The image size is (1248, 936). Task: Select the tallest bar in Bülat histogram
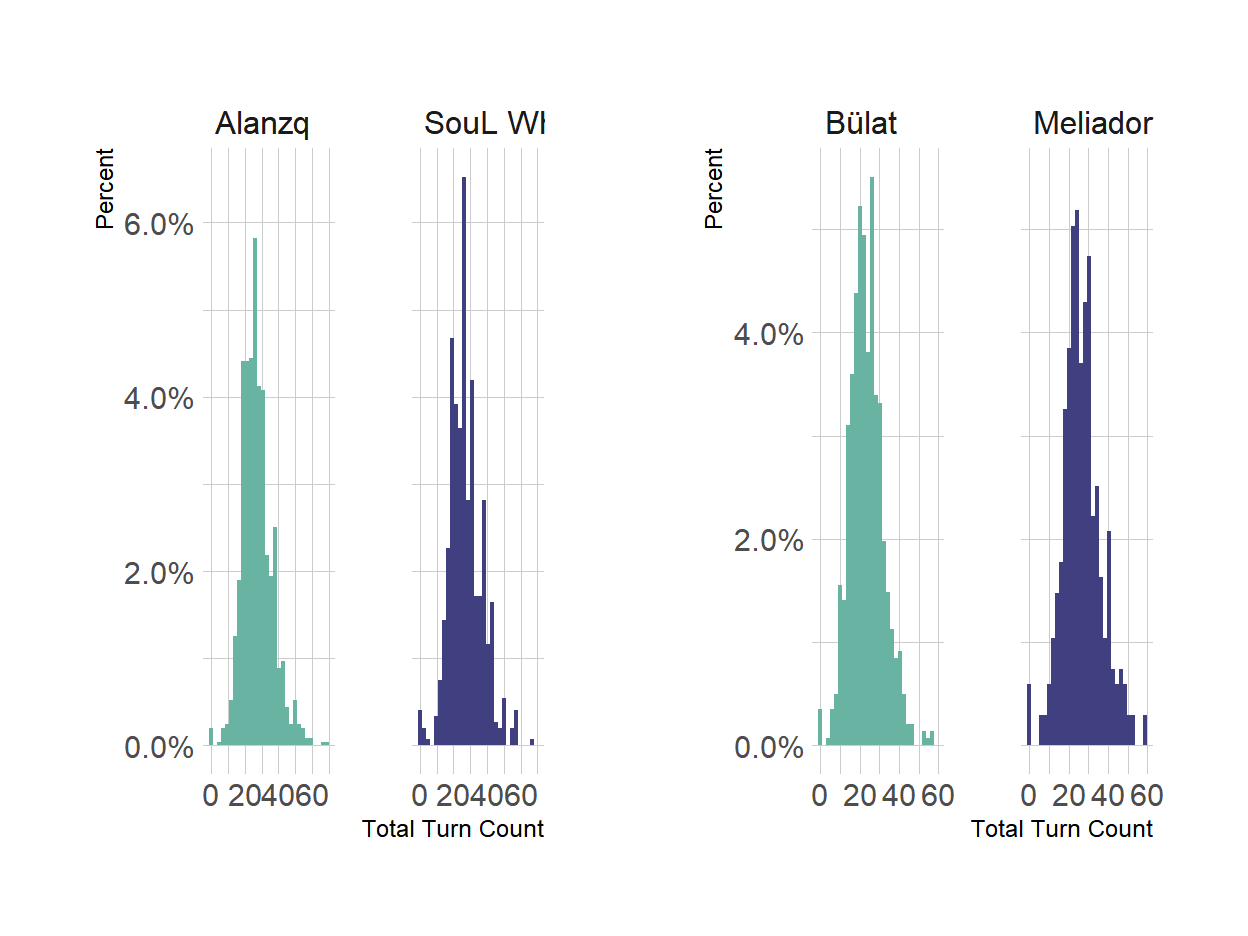coord(871,461)
